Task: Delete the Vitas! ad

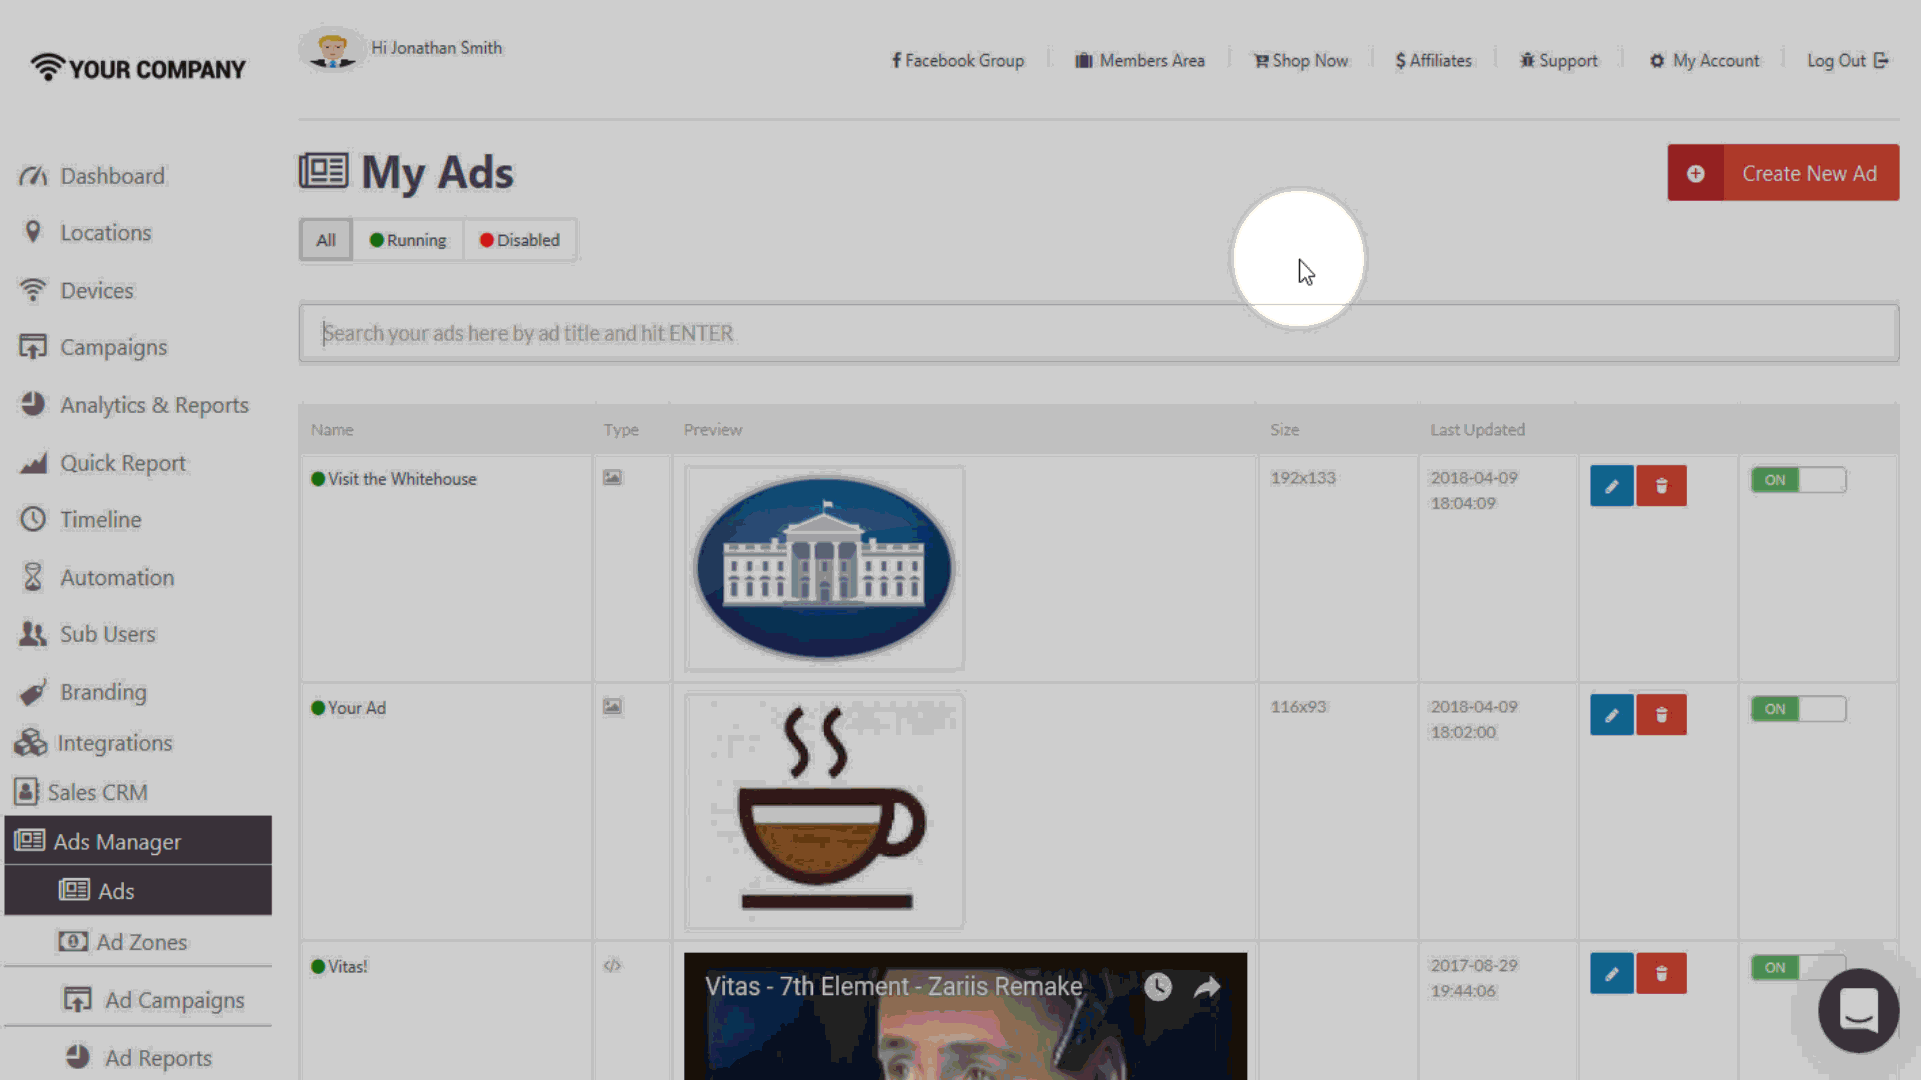Action: [x=1661, y=973]
